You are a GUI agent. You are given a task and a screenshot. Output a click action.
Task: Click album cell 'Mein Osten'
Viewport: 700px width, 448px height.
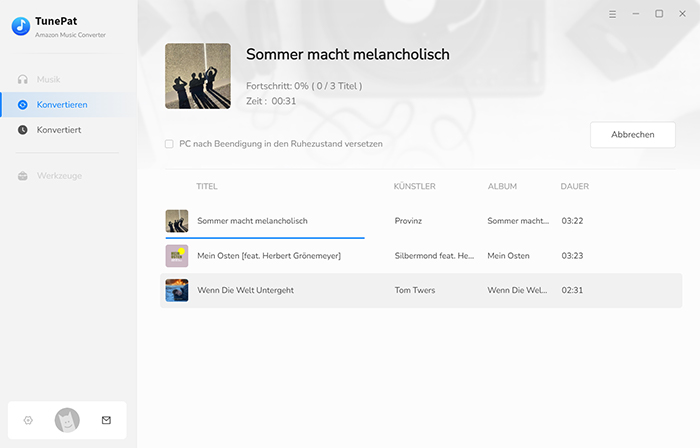(x=508, y=256)
